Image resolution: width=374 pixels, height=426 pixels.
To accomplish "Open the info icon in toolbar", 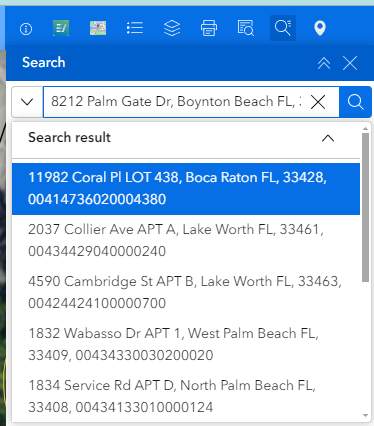I will 26,29.
